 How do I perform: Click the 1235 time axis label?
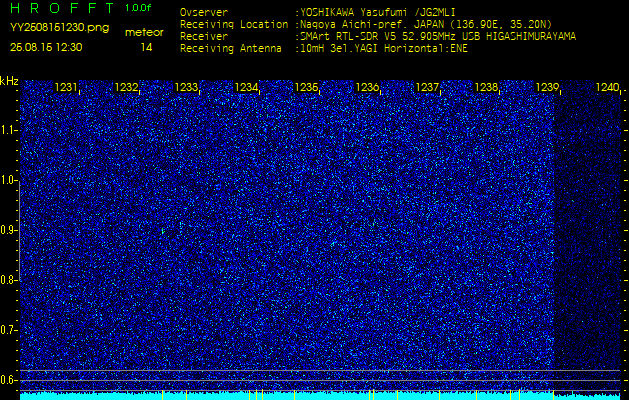[306, 87]
